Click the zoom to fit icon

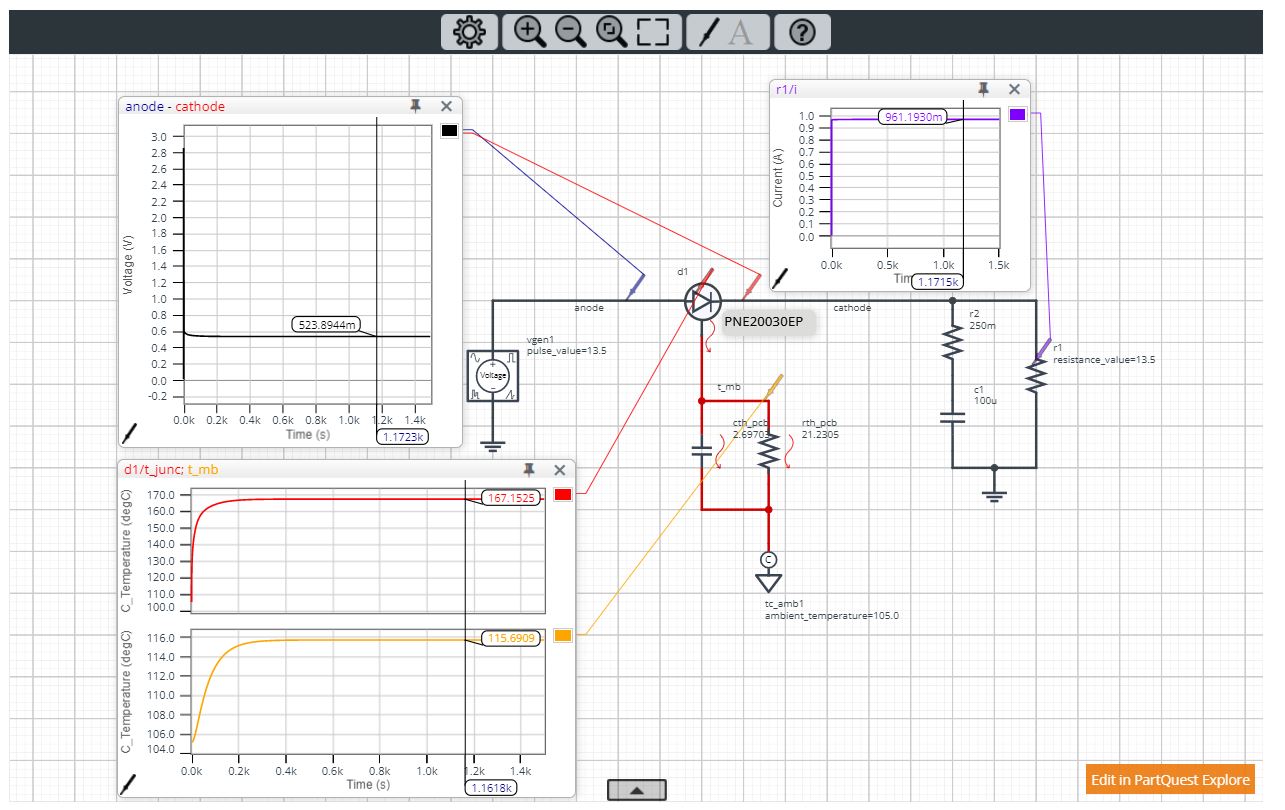[610, 32]
